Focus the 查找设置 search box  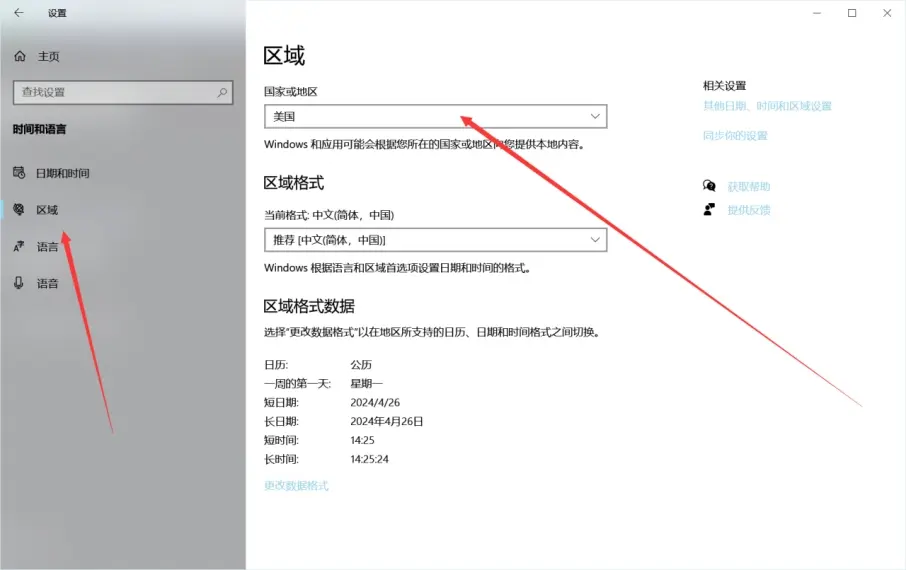point(123,92)
